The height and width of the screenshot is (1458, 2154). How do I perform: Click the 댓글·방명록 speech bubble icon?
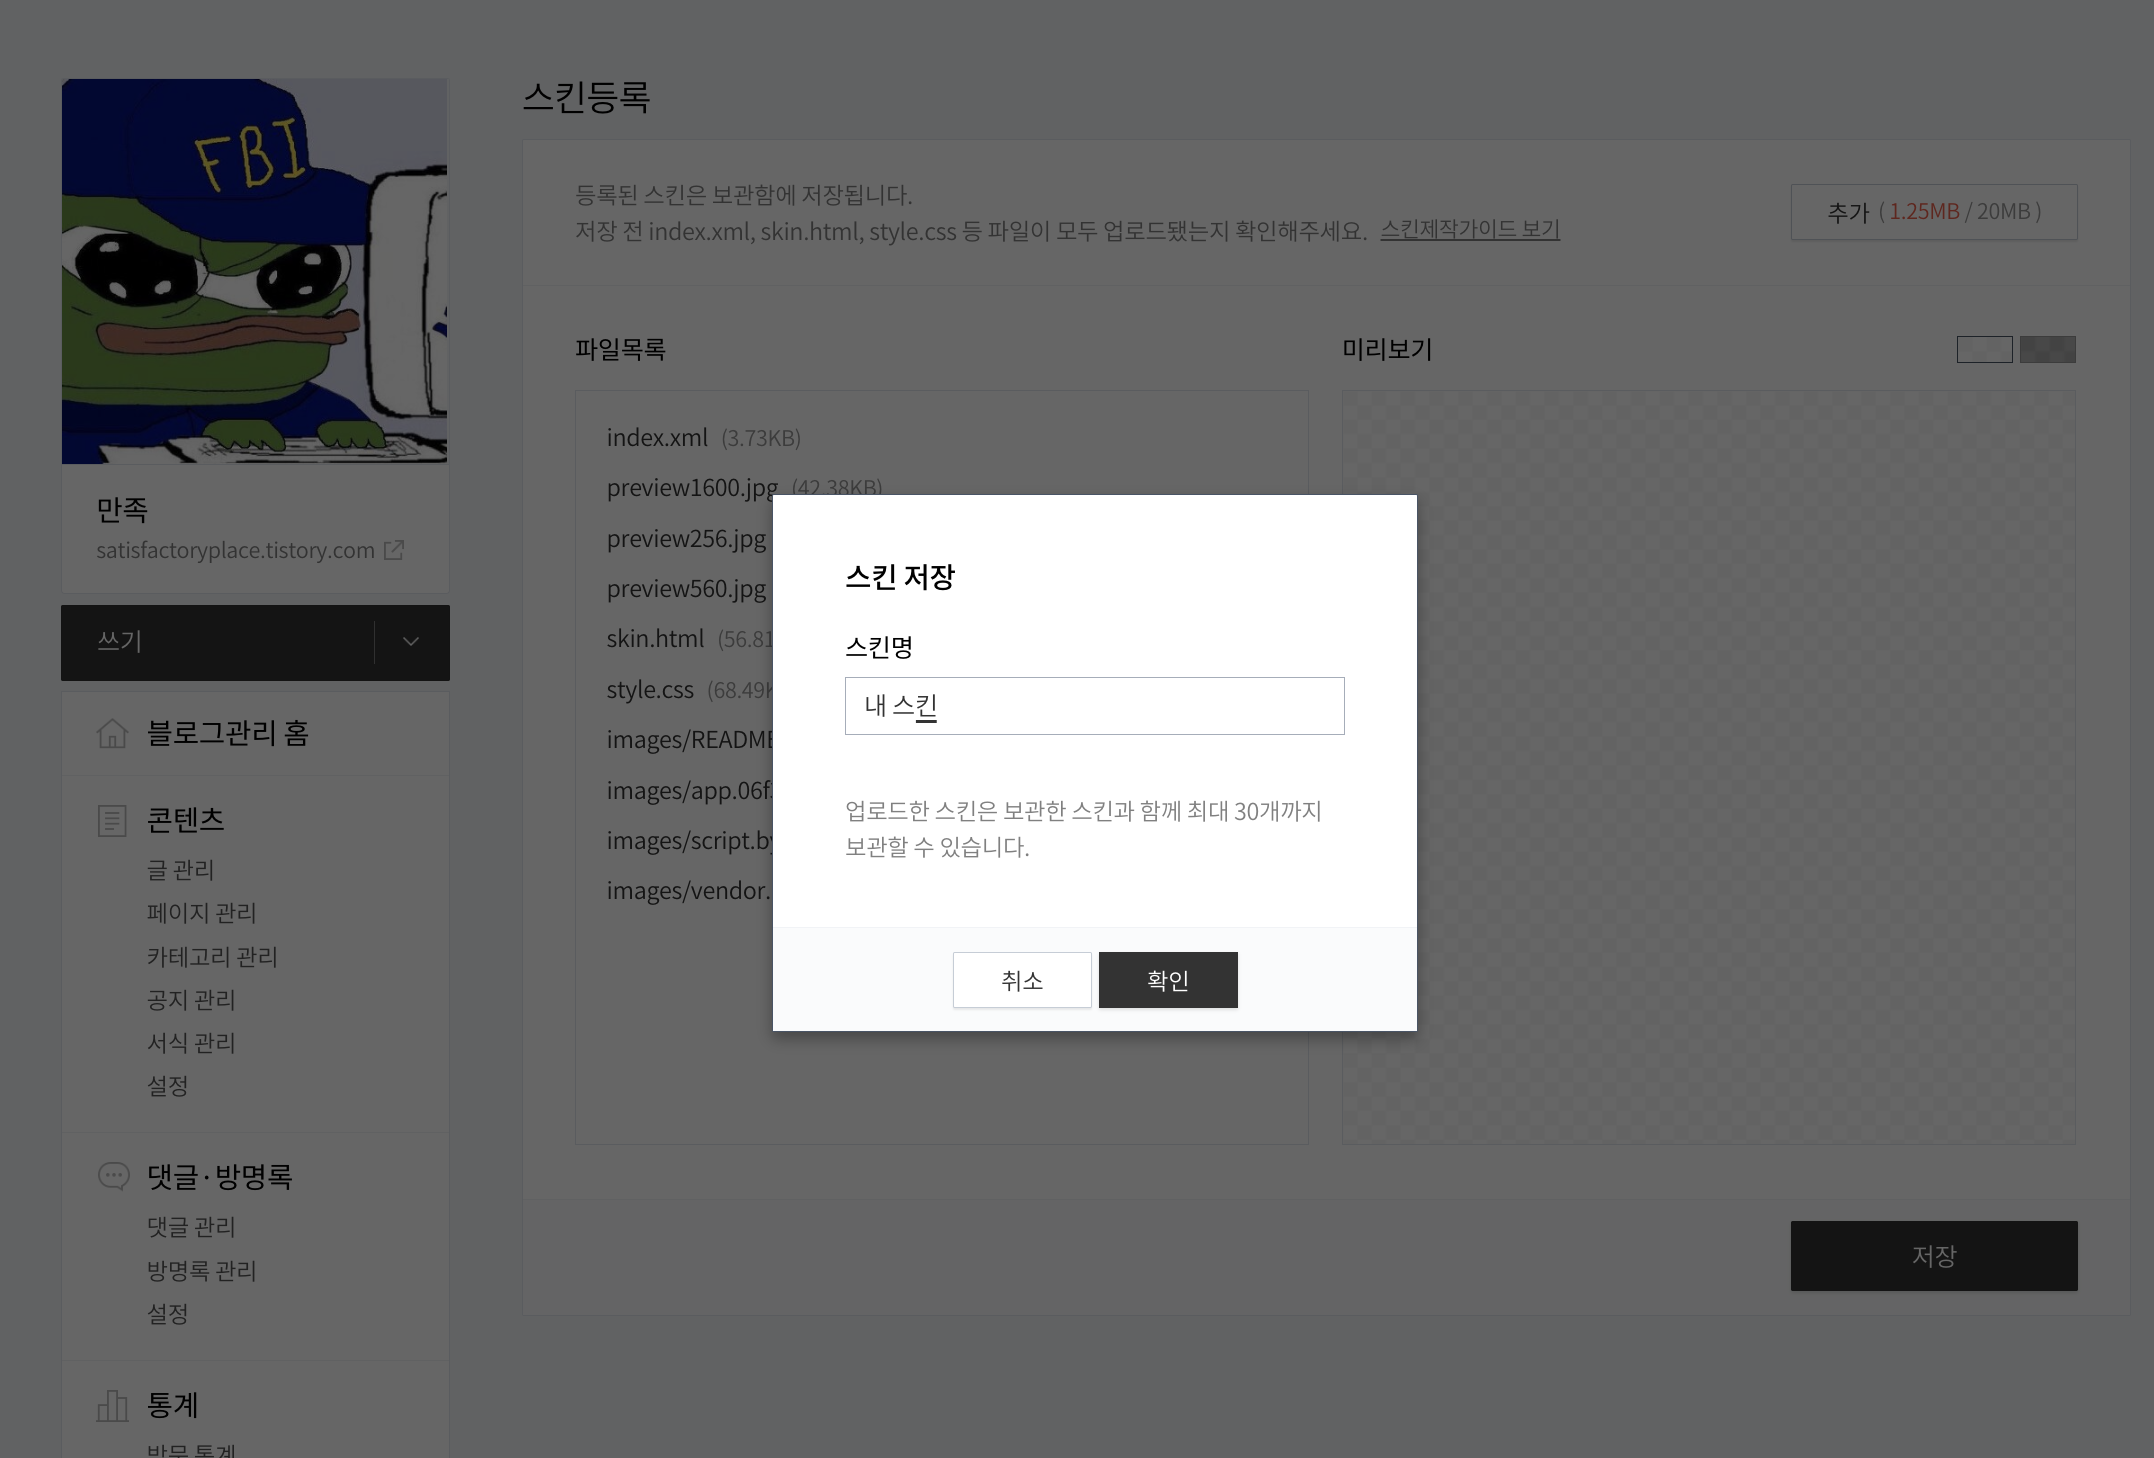click(113, 1176)
